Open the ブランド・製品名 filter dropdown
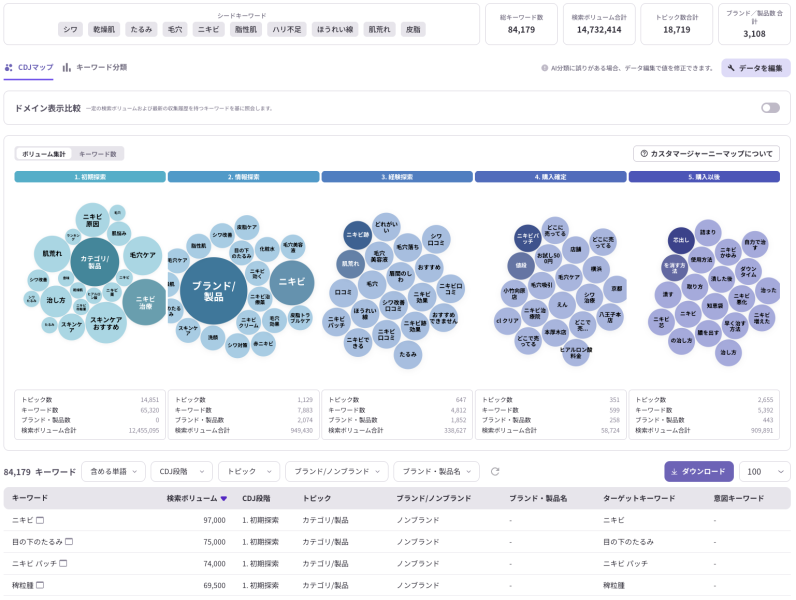 pyautogui.click(x=436, y=471)
